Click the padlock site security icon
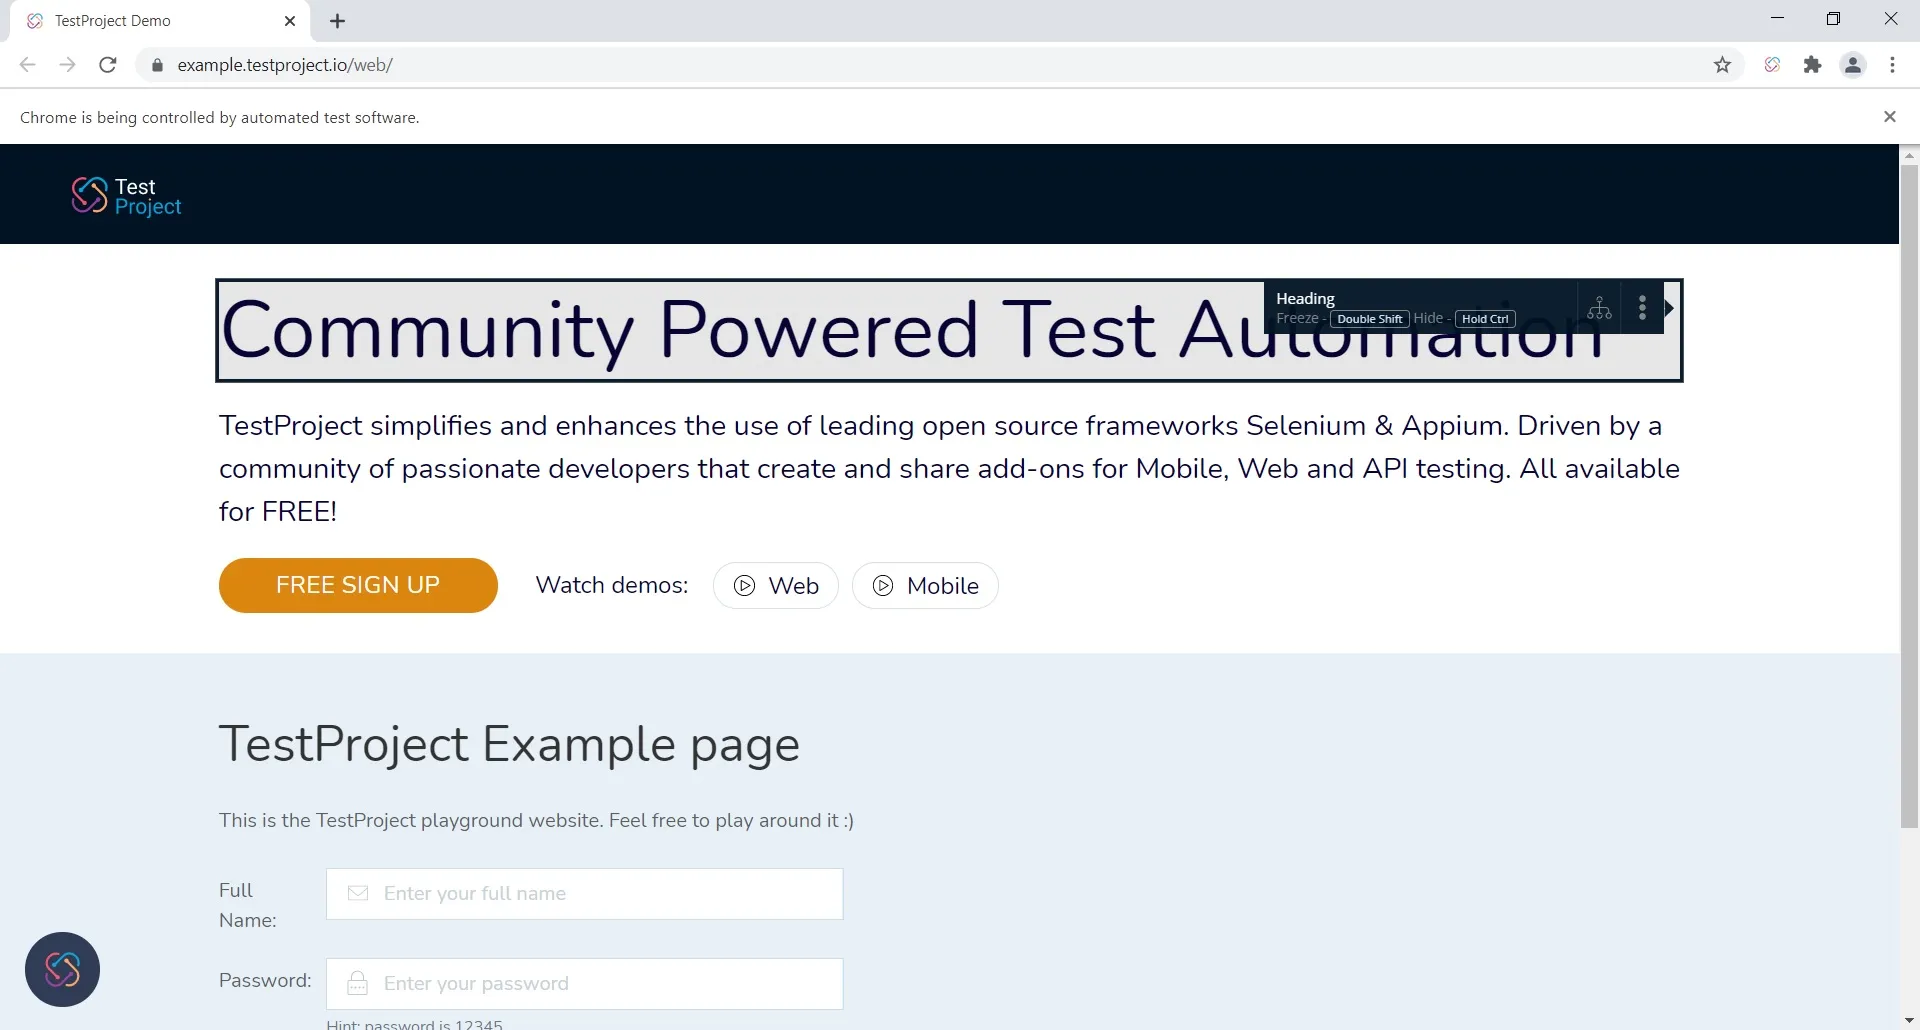This screenshot has width=1920, height=1030. point(157,64)
